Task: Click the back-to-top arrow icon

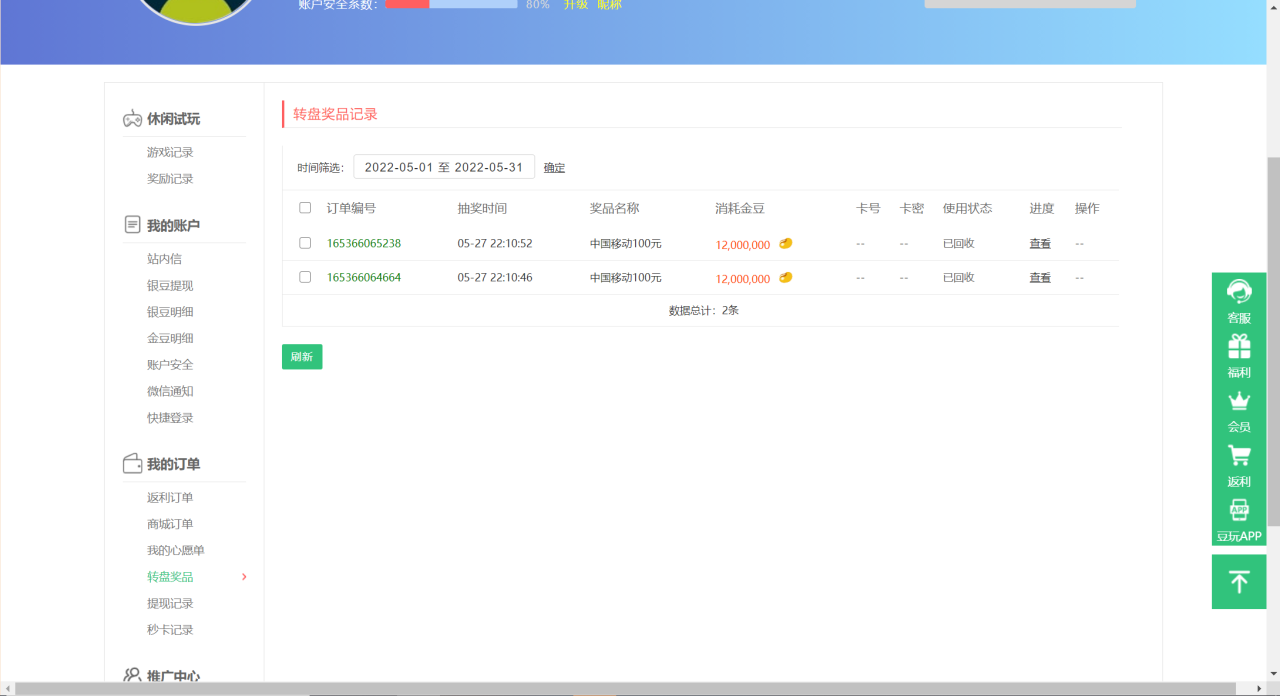Action: (1239, 582)
